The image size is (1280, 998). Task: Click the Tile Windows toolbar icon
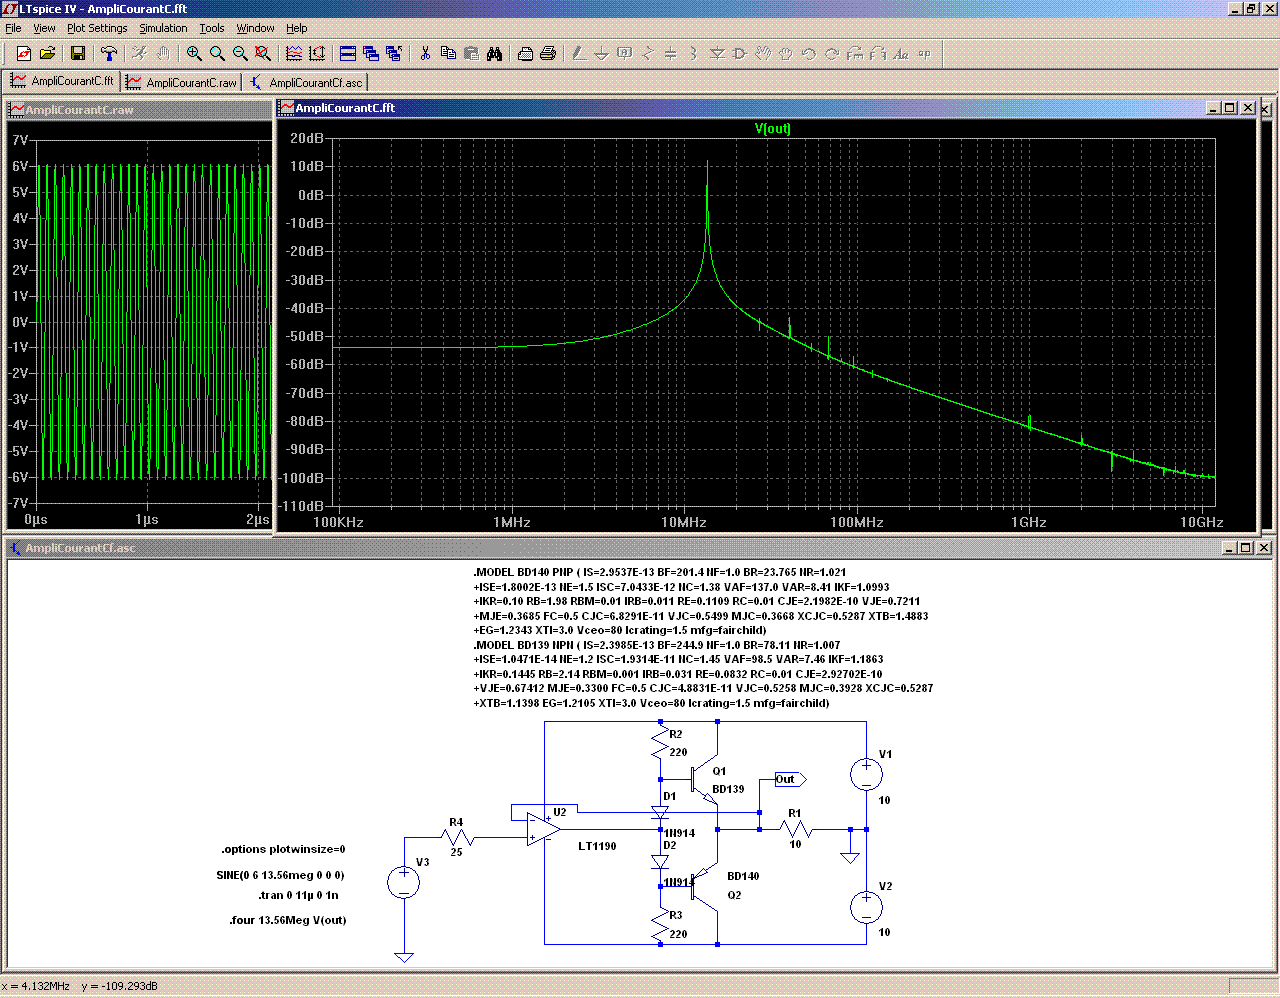click(x=348, y=54)
